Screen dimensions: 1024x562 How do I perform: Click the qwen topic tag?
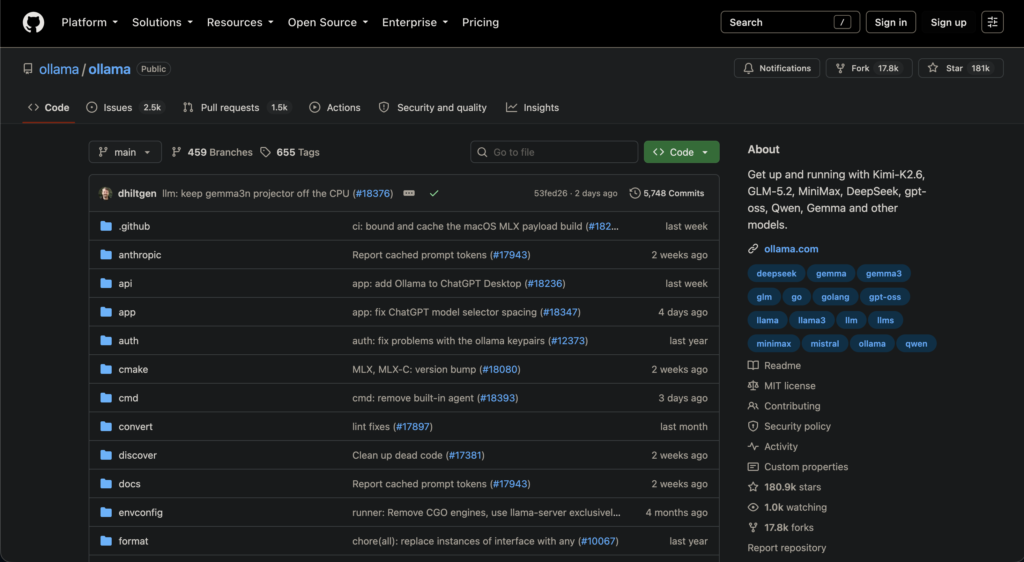click(x=916, y=343)
